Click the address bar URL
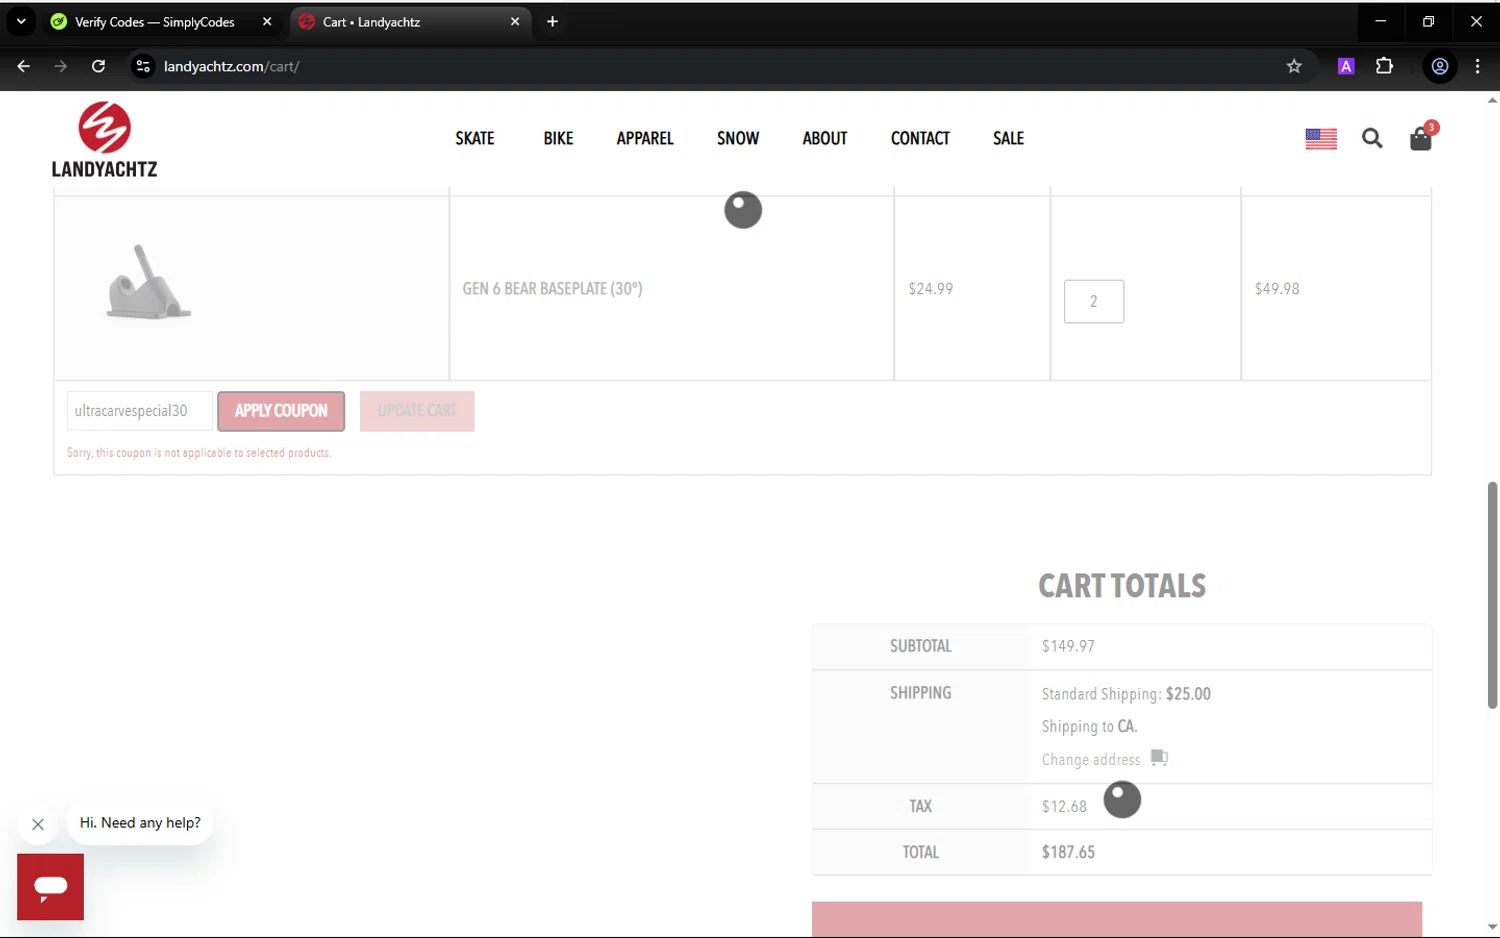The height and width of the screenshot is (938, 1500). point(231,66)
